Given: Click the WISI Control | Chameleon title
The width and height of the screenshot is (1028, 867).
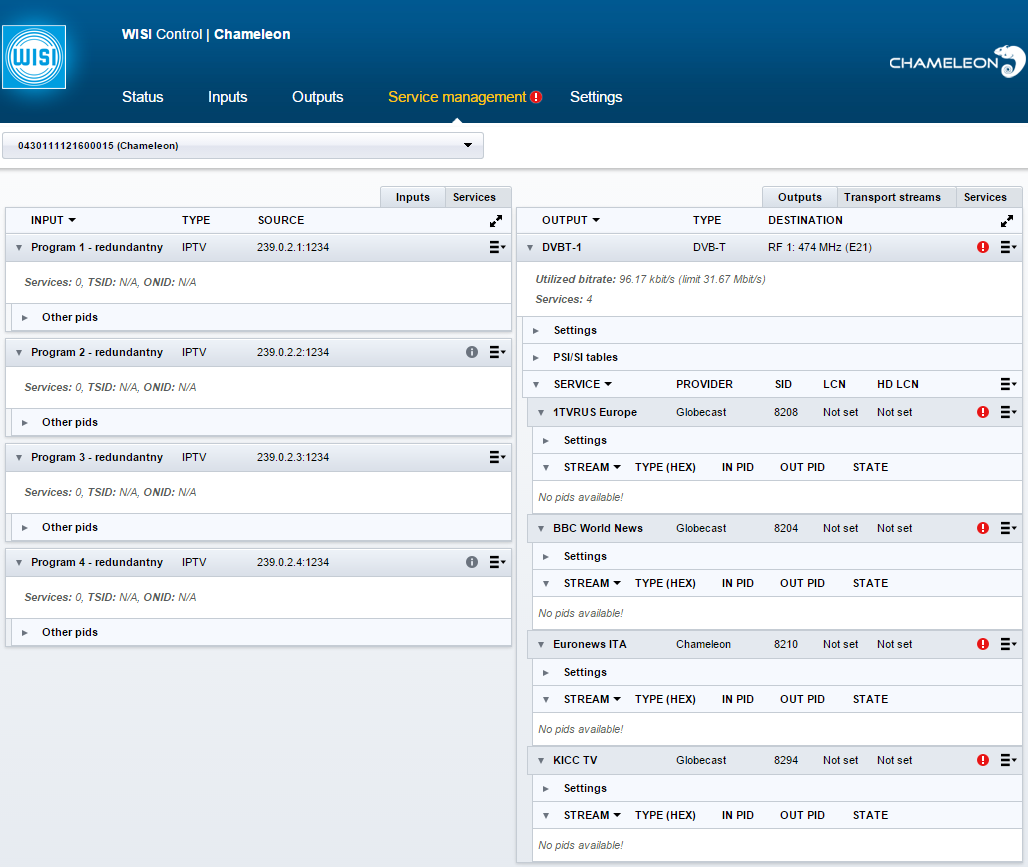Looking at the screenshot, I should pyautogui.click(x=206, y=34).
